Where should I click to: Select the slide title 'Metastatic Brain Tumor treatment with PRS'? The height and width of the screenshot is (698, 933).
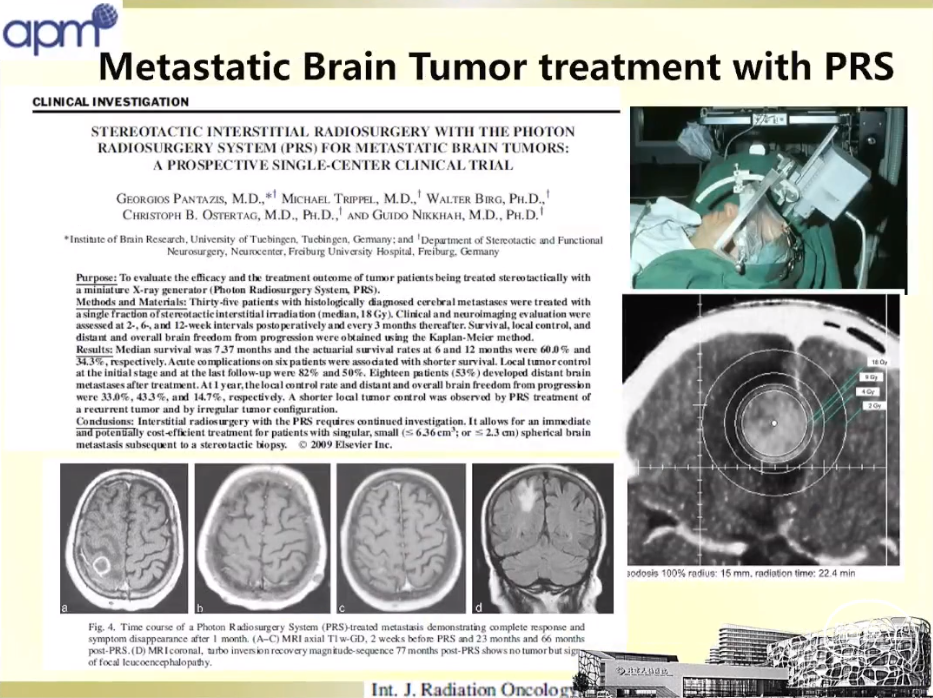(496, 65)
